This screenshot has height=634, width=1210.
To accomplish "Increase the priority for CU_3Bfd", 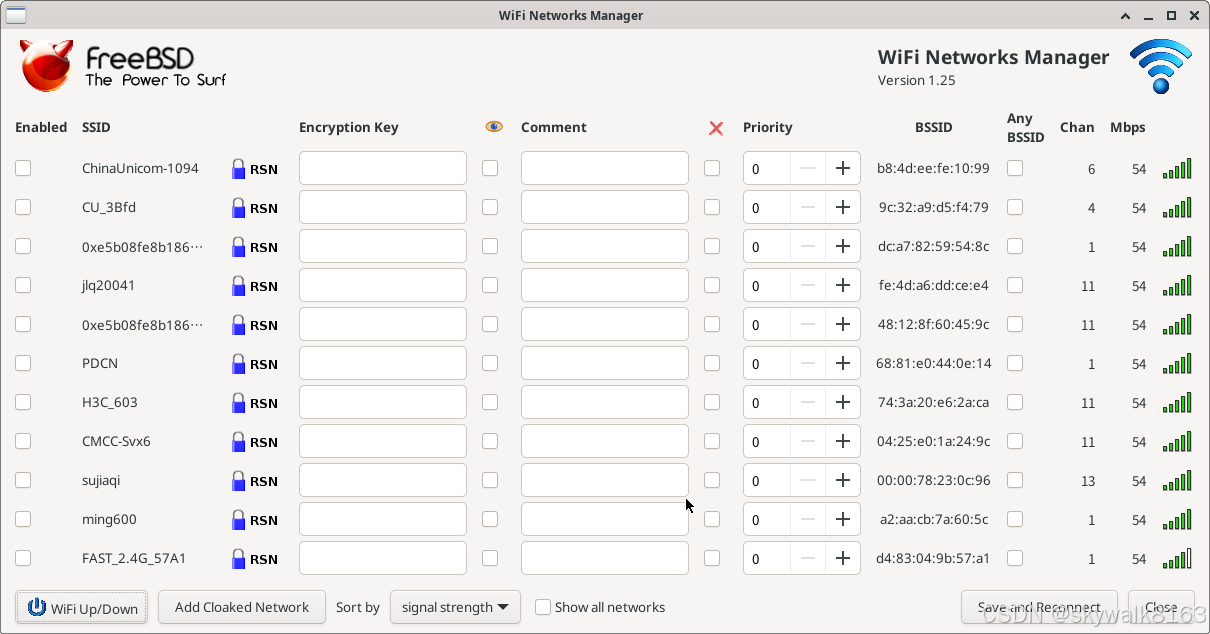I will (x=843, y=207).
